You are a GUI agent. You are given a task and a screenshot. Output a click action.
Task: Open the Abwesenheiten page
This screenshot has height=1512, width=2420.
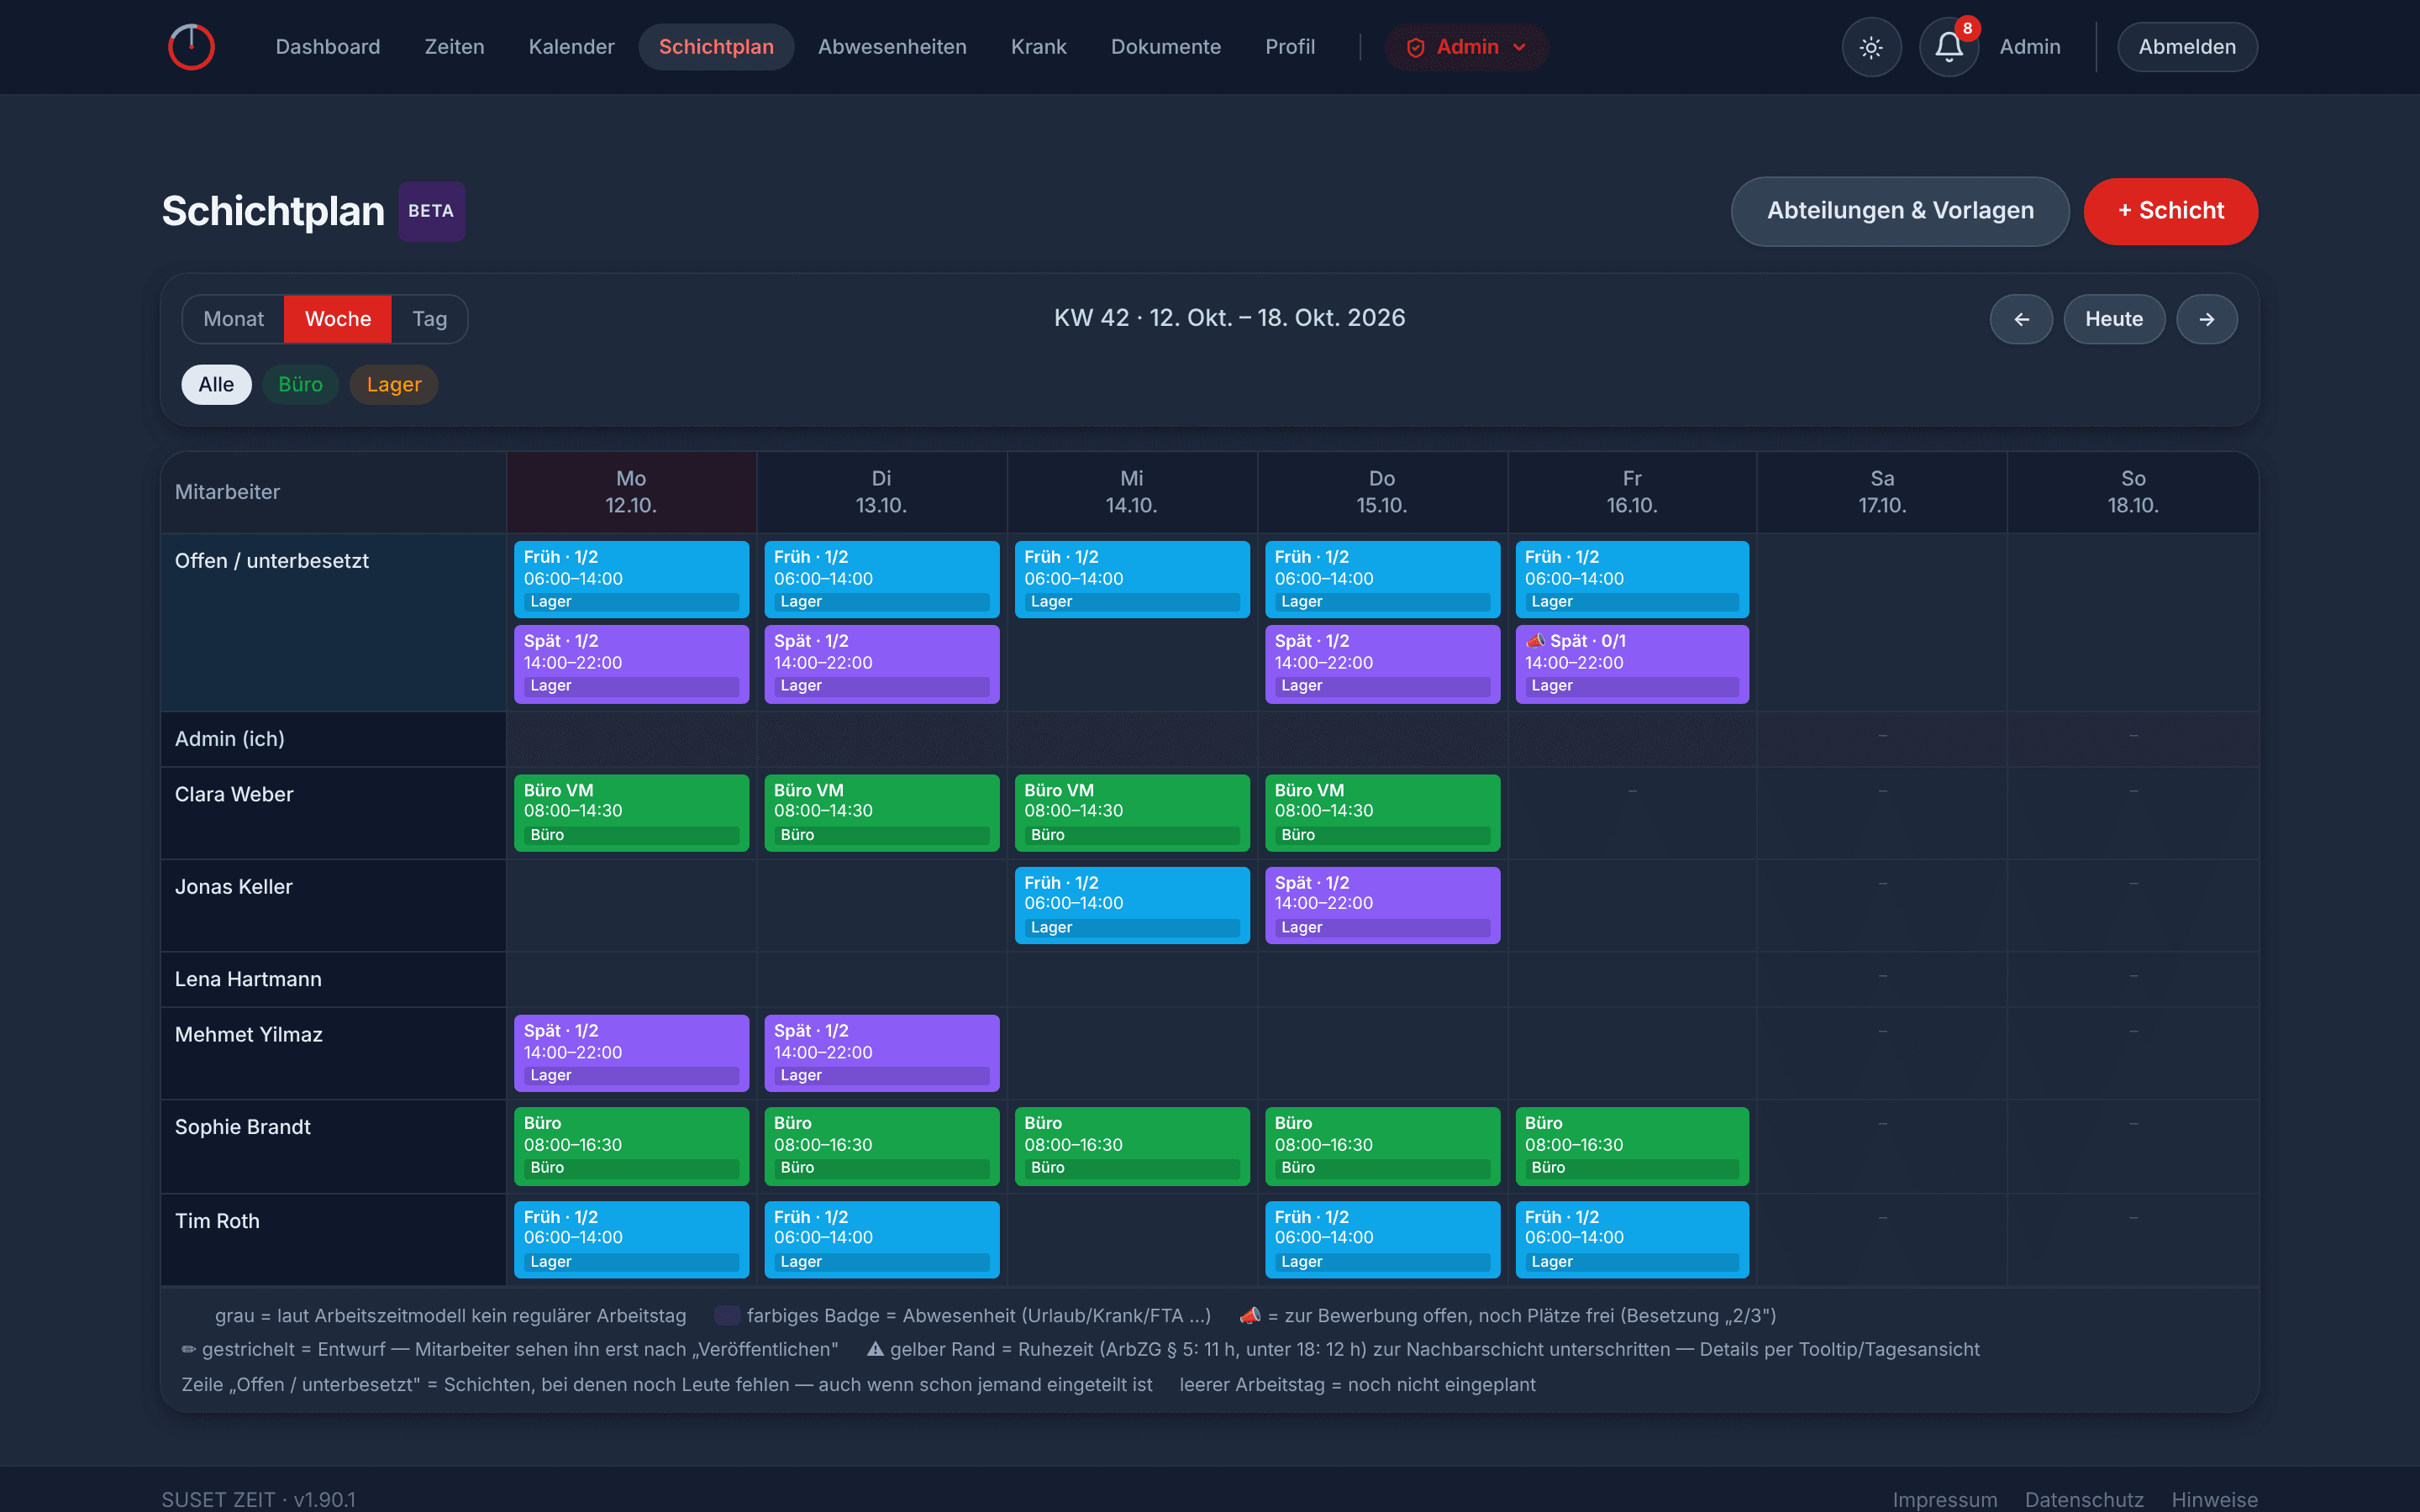tap(892, 47)
